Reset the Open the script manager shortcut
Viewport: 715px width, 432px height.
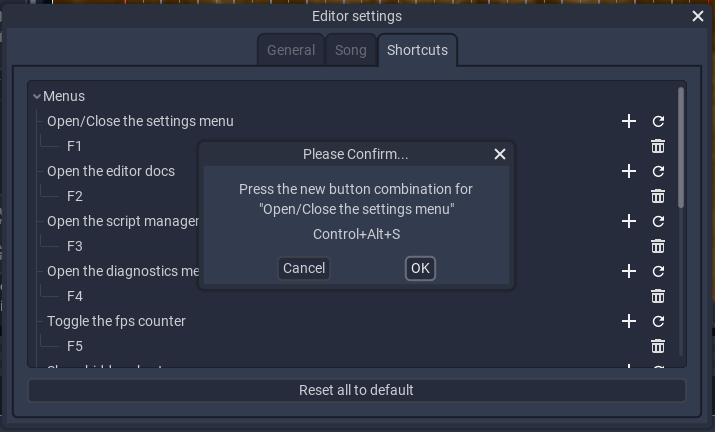click(x=658, y=221)
